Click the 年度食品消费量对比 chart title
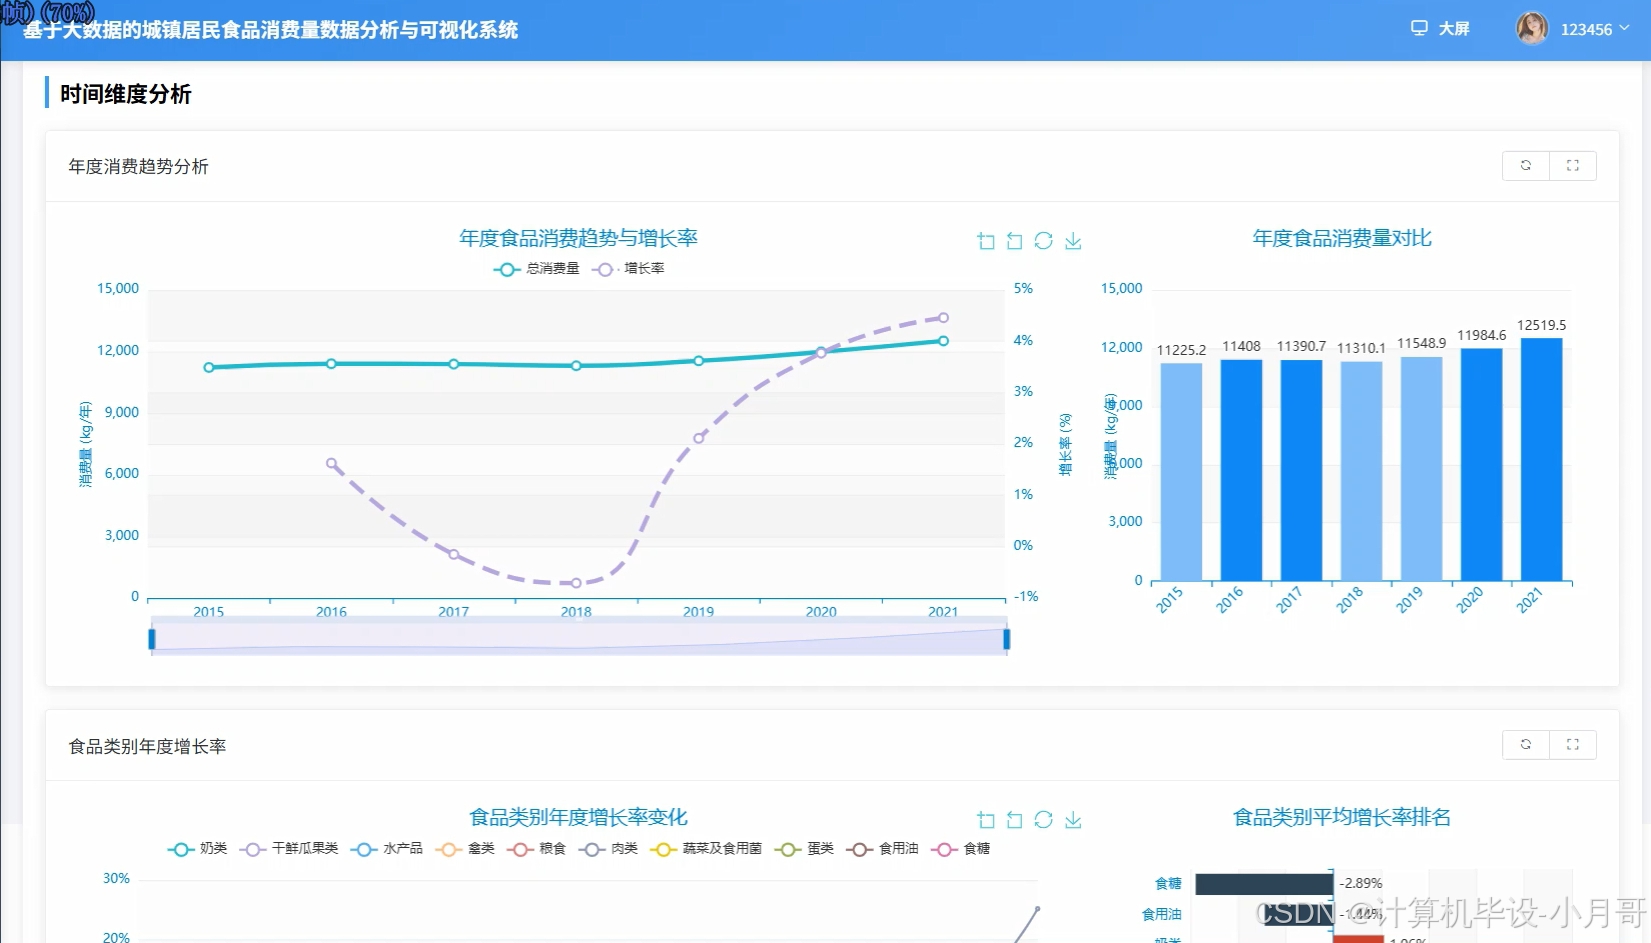1651x943 pixels. coord(1342,238)
